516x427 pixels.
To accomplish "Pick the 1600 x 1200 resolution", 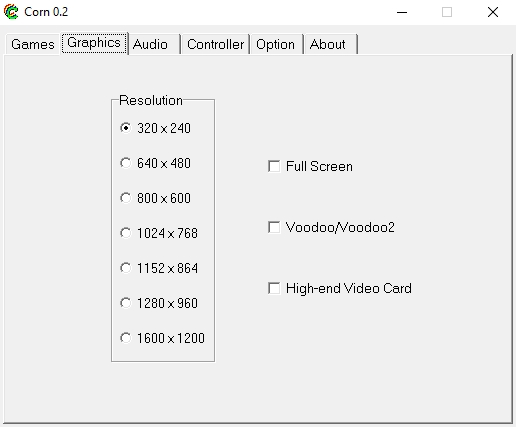I will click(162, 338).
